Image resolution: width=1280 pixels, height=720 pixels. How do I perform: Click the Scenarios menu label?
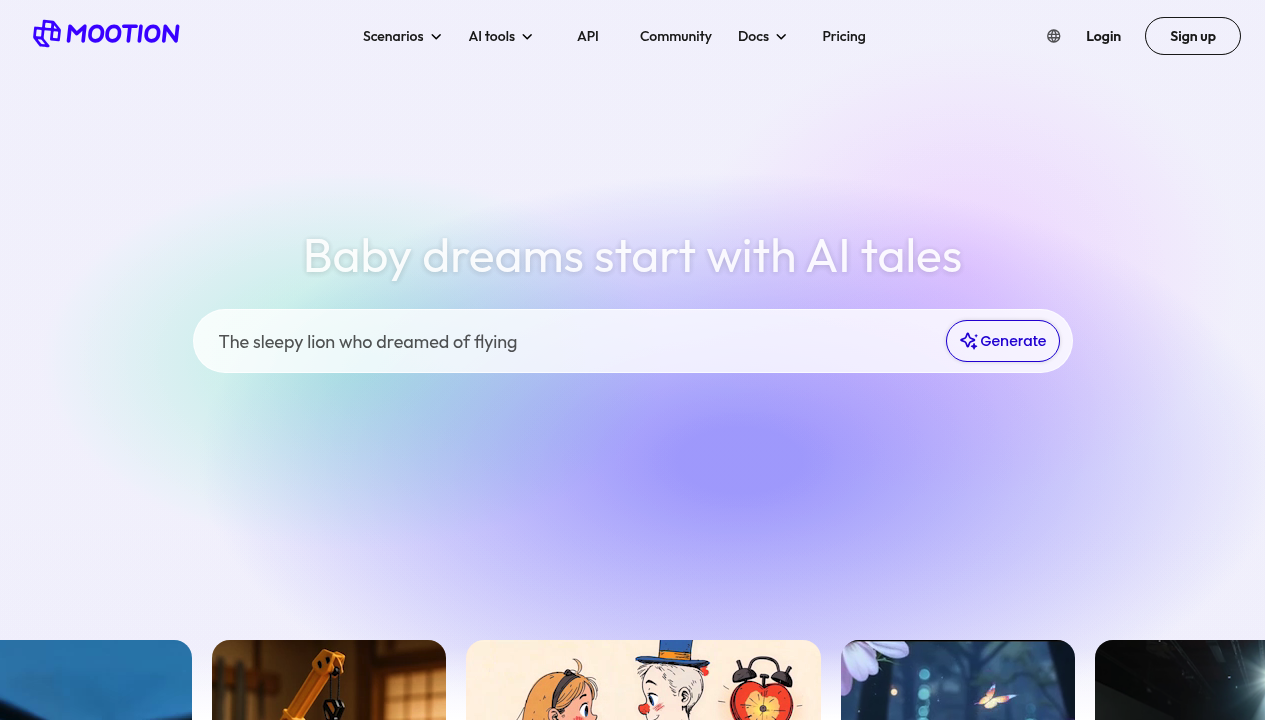pyautogui.click(x=393, y=36)
